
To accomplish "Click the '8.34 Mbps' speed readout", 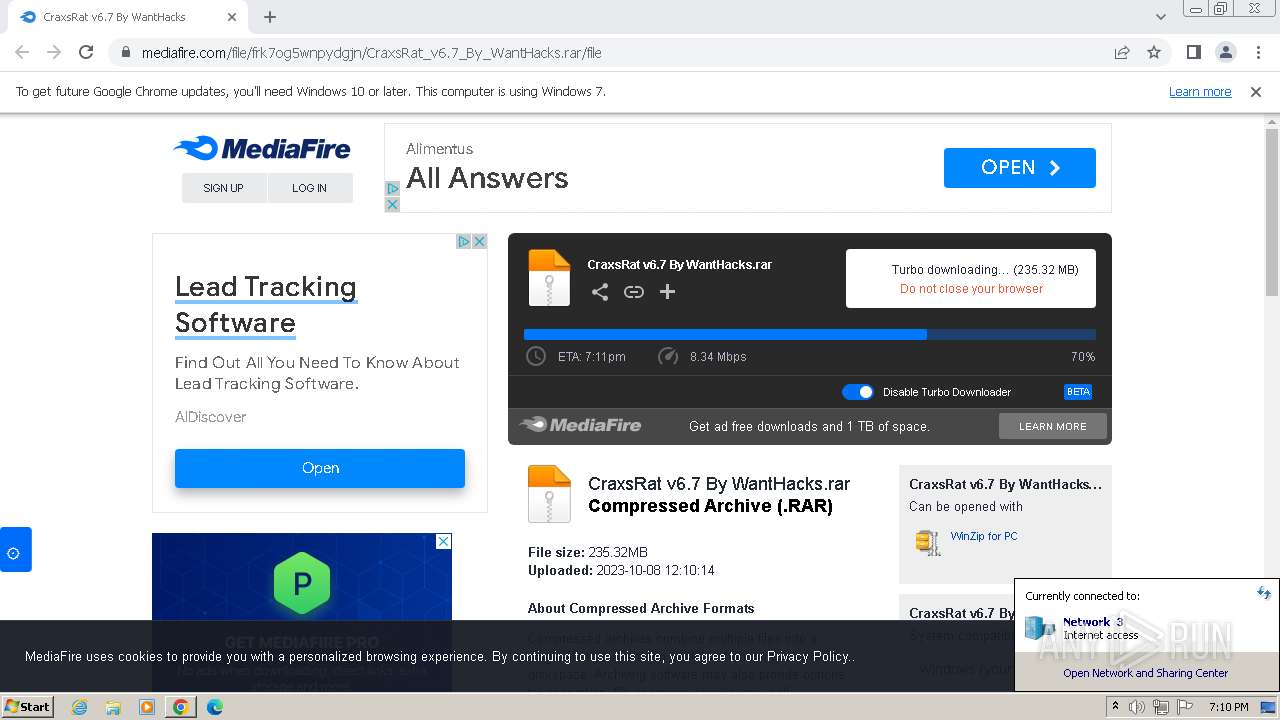I will [718, 356].
